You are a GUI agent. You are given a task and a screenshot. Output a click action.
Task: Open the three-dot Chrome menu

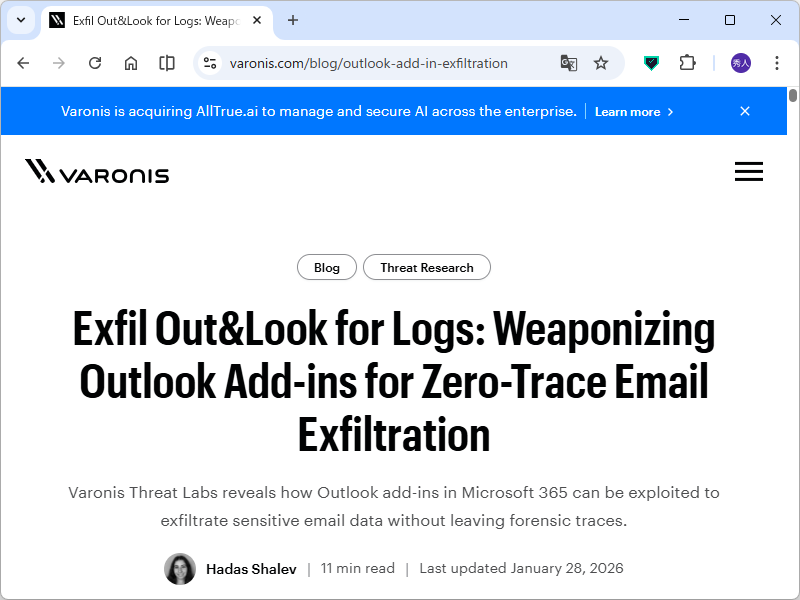coord(777,62)
